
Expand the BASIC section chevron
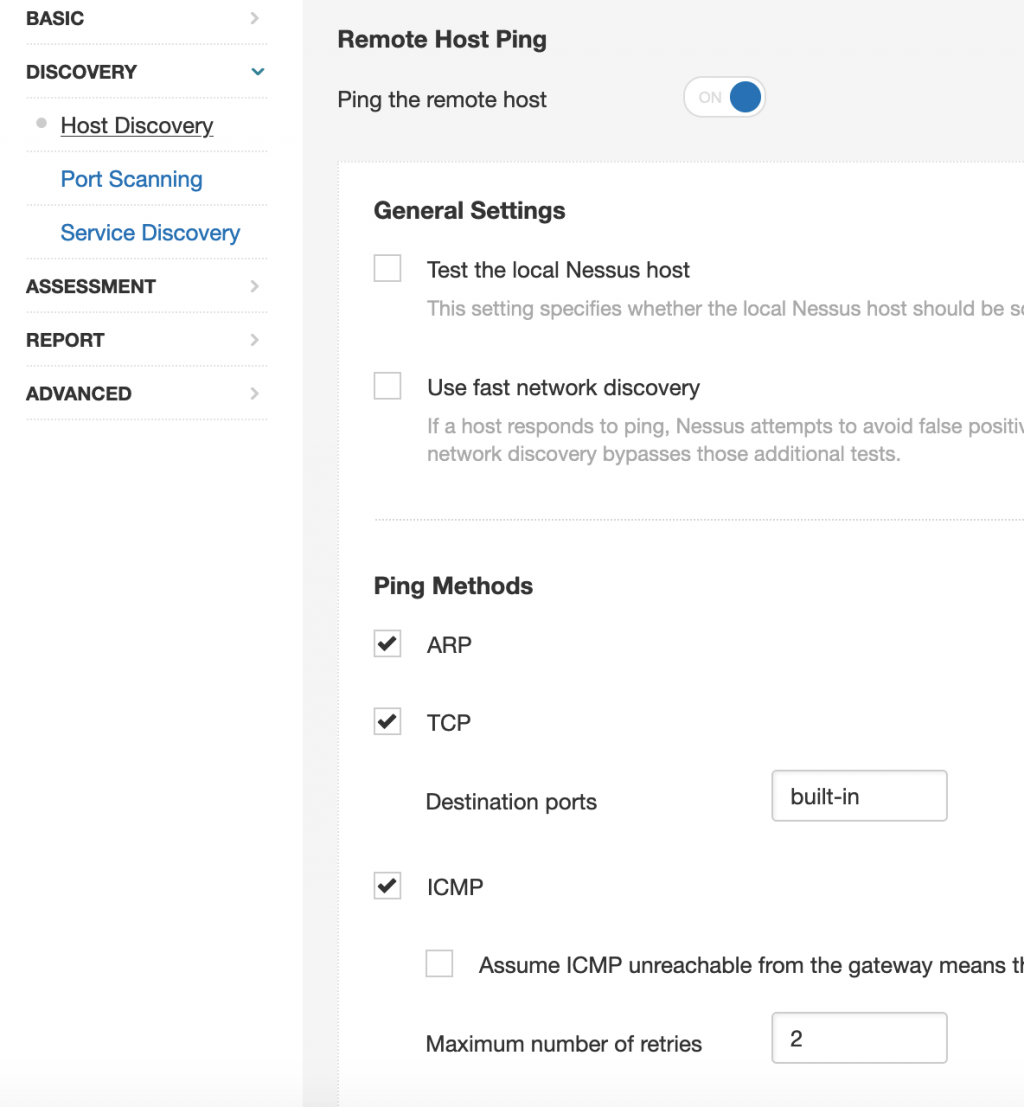point(255,18)
